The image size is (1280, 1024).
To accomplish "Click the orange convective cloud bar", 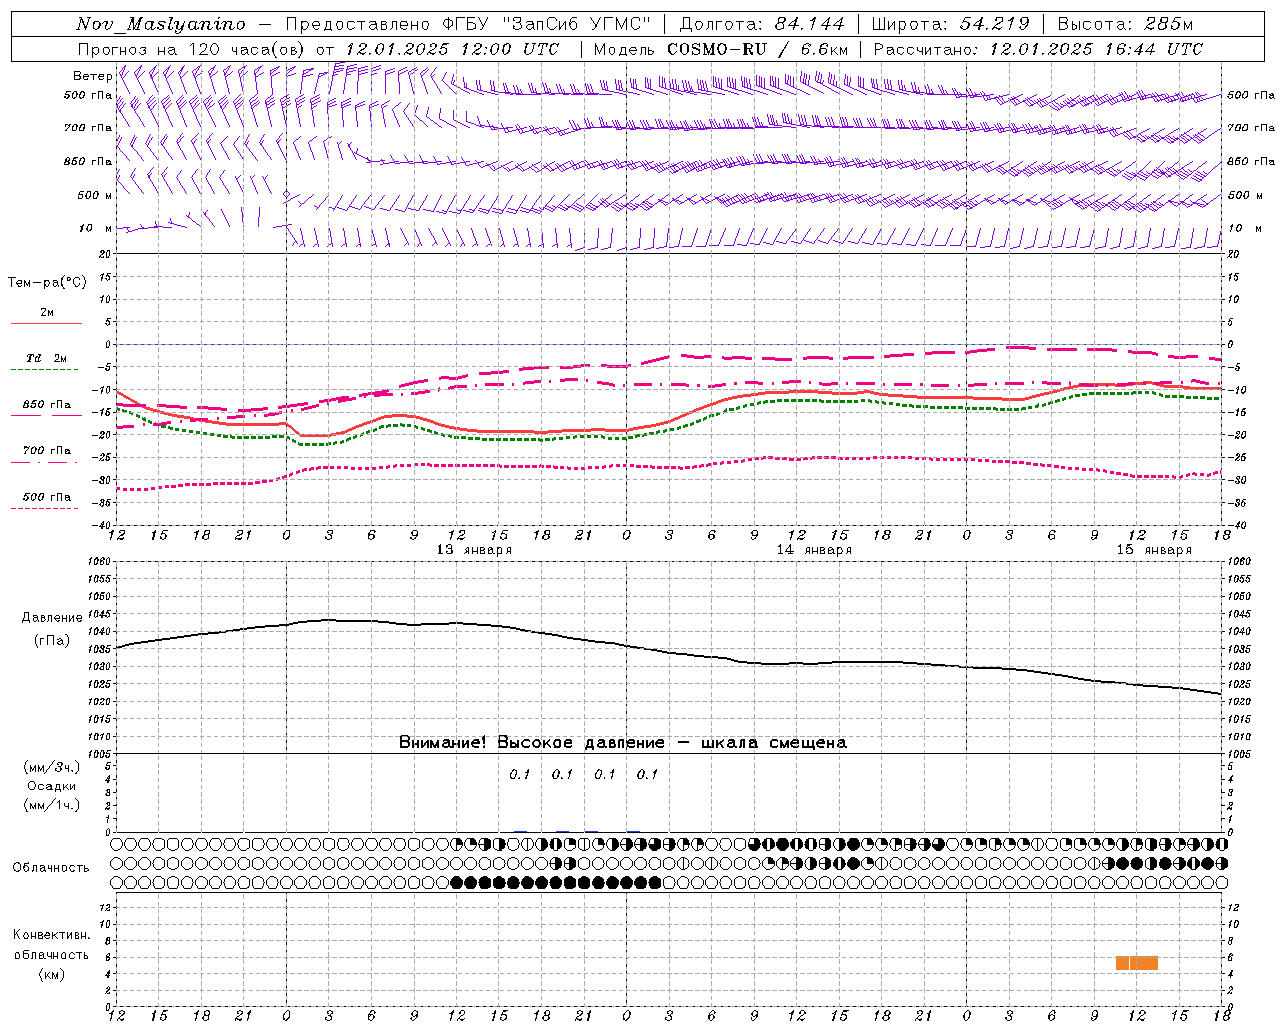I will (1137, 963).
